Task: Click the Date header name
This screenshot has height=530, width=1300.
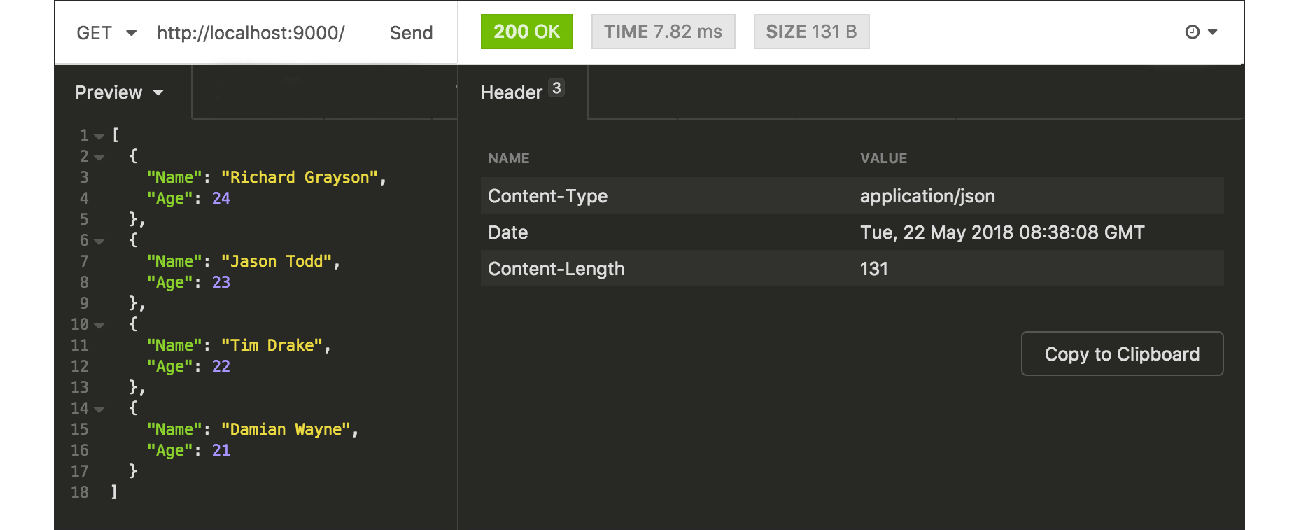Action: pyautogui.click(x=507, y=232)
